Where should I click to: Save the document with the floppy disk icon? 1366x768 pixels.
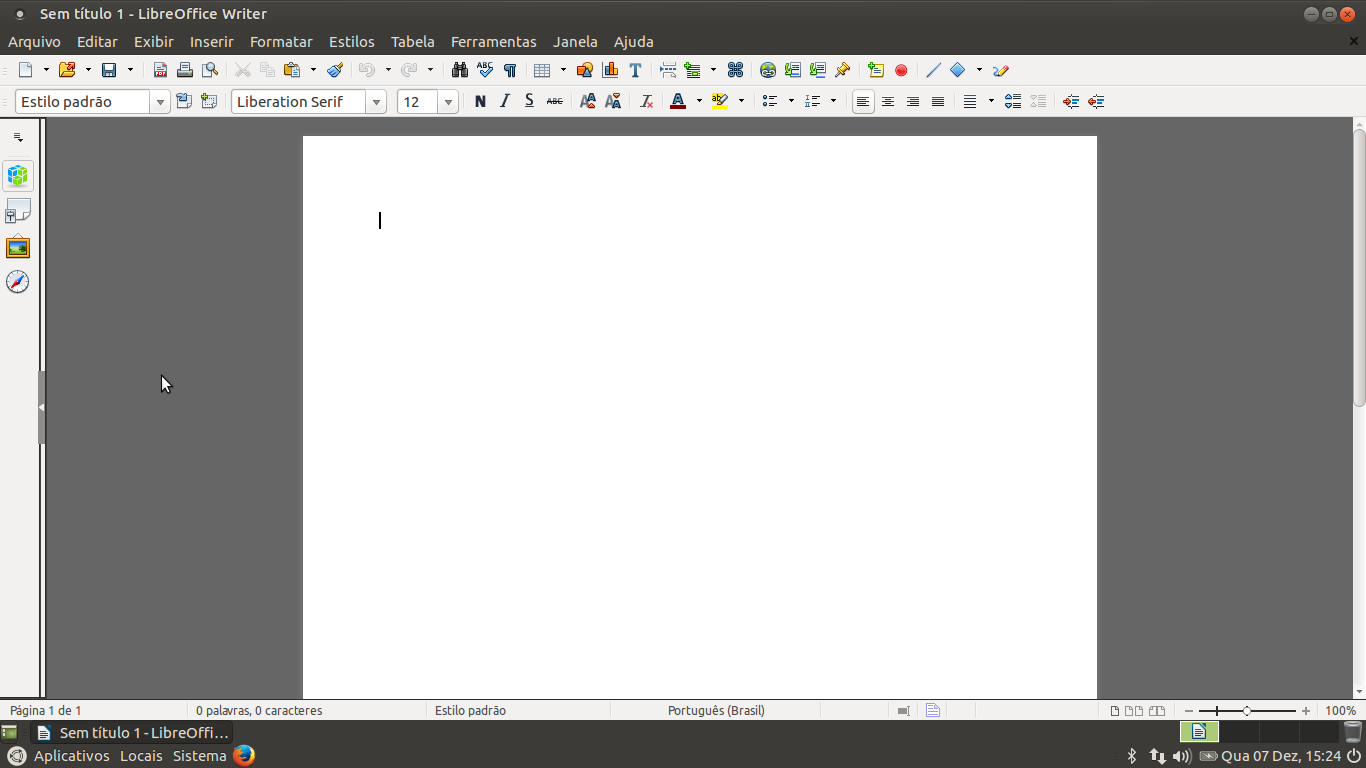(x=109, y=70)
